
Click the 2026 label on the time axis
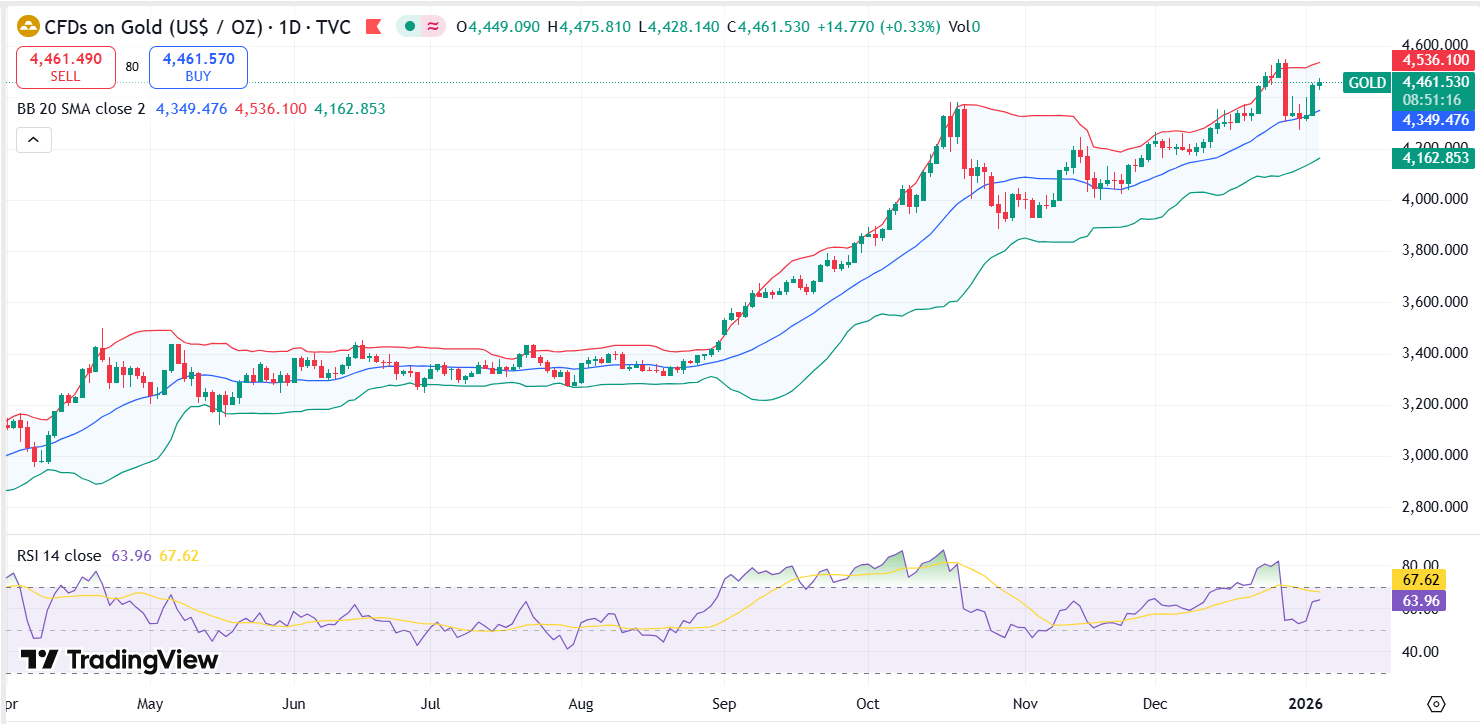pyautogui.click(x=1305, y=703)
